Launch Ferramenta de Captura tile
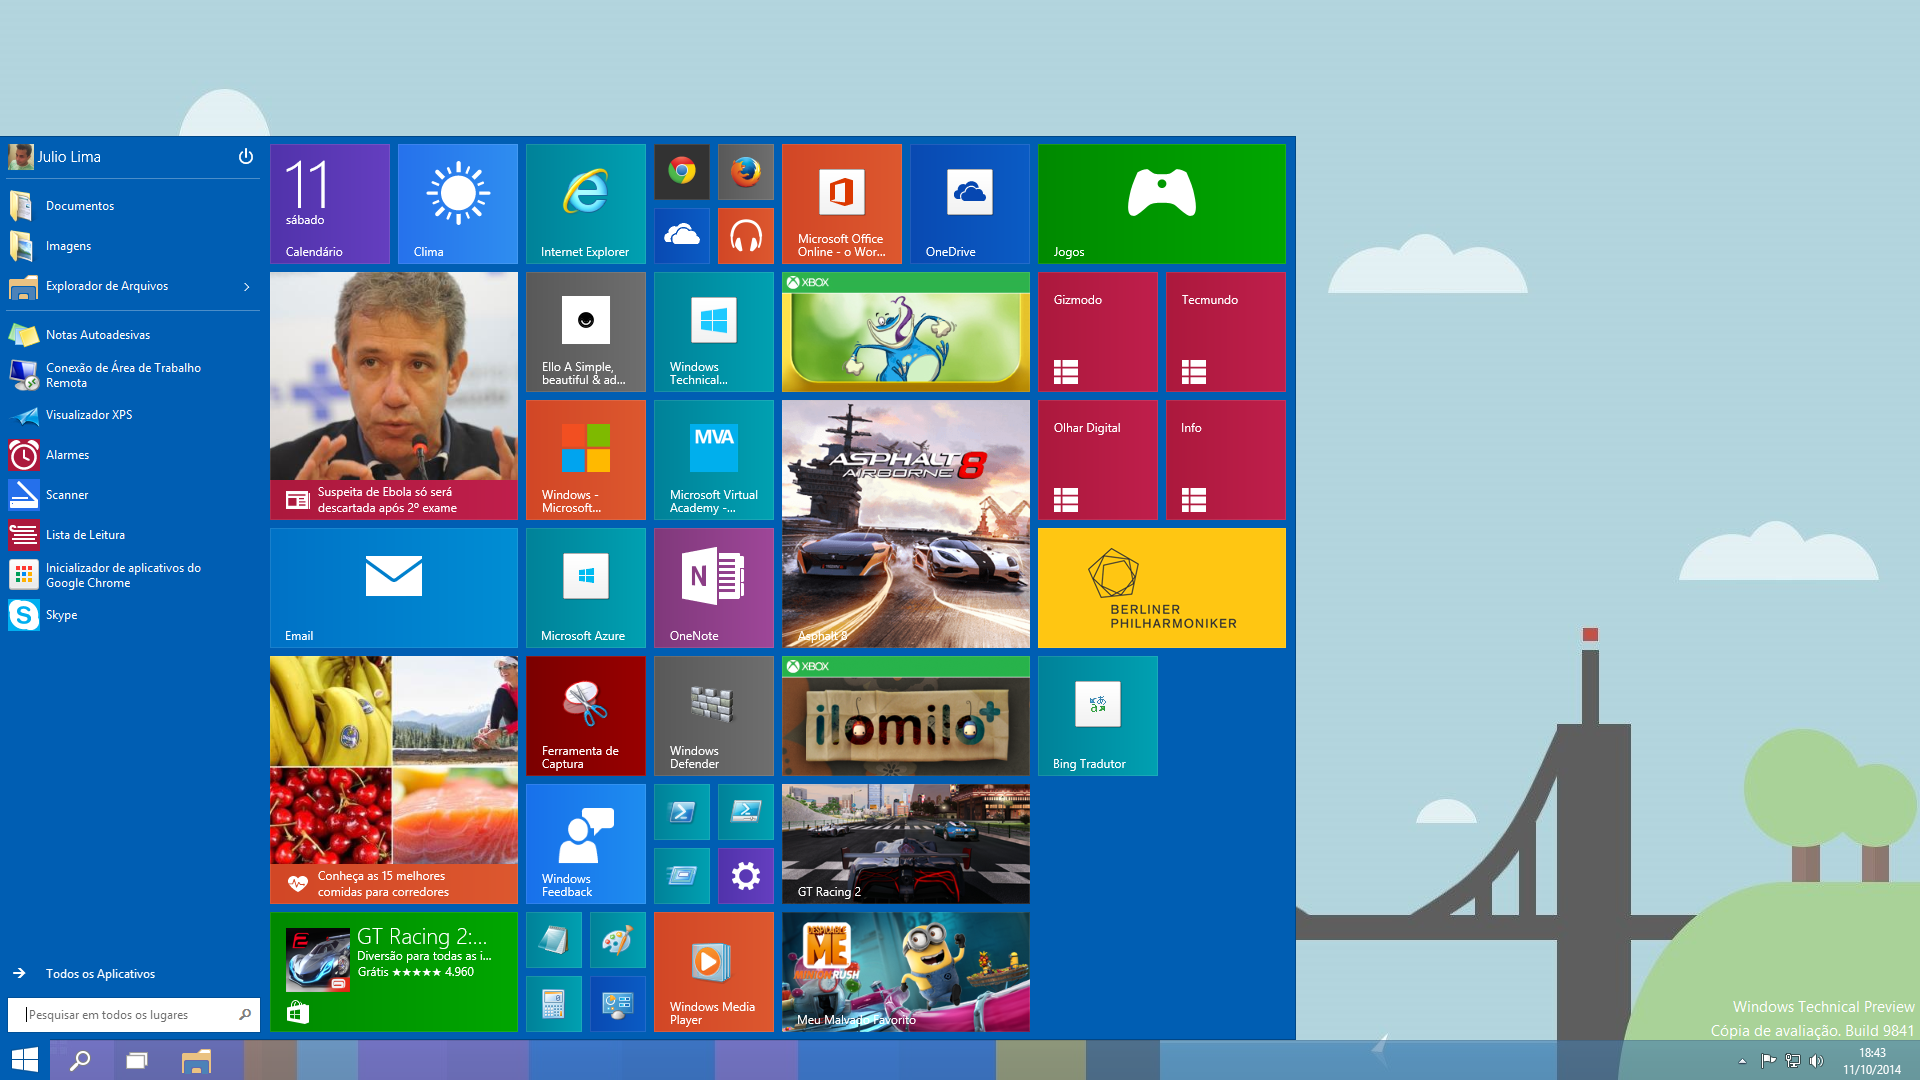This screenshot has height=1080, width=1920. tap(586, 716)
